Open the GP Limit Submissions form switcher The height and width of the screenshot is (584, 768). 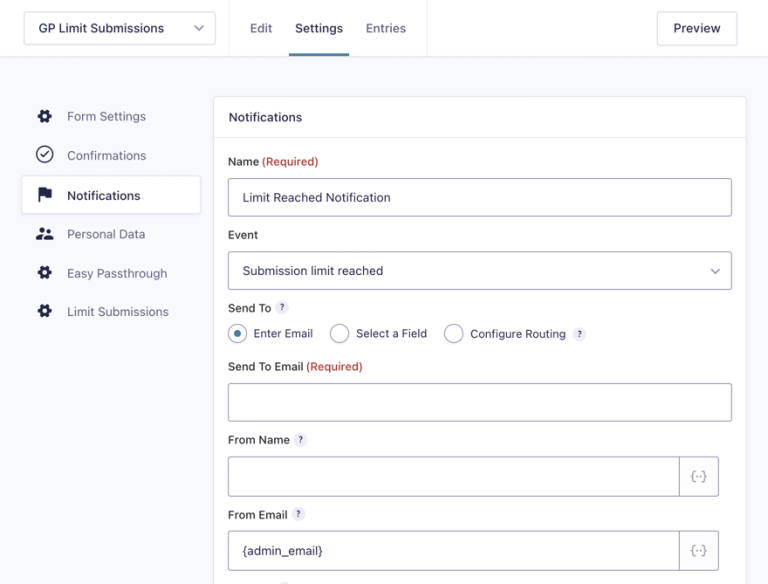(119, 28)
